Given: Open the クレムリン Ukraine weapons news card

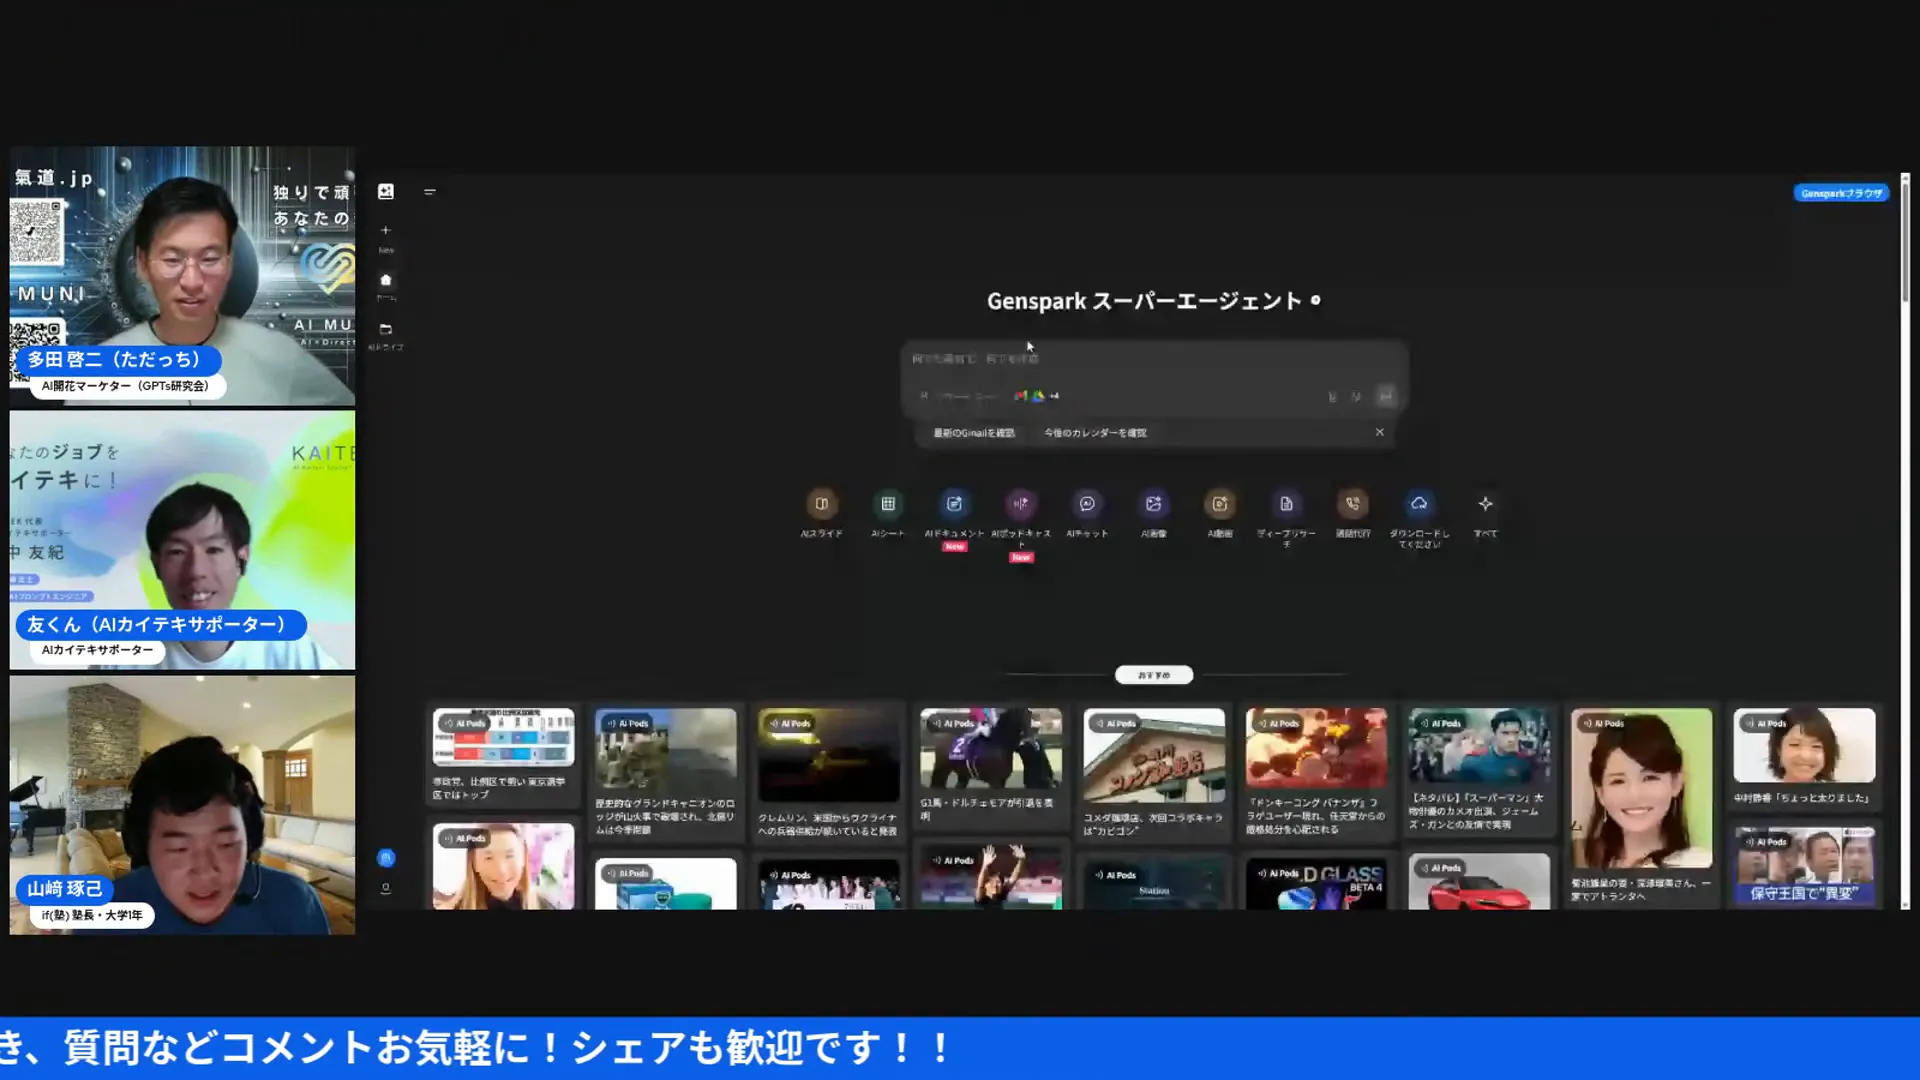Looking at the screenshot, I should (829, 772).
